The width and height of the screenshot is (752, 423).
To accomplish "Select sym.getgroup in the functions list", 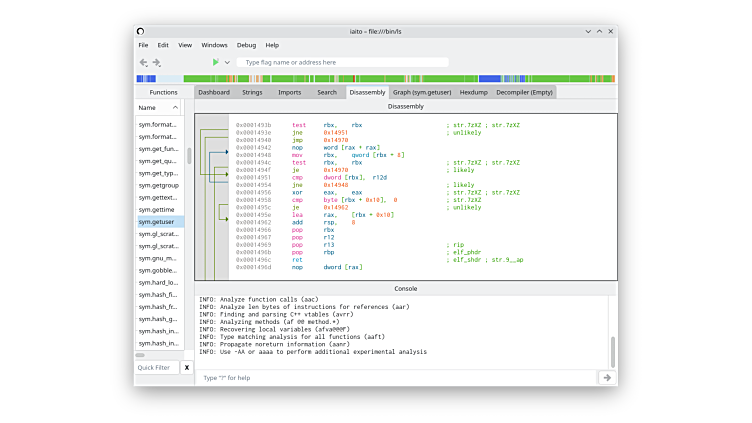I will tap(158, 185).
